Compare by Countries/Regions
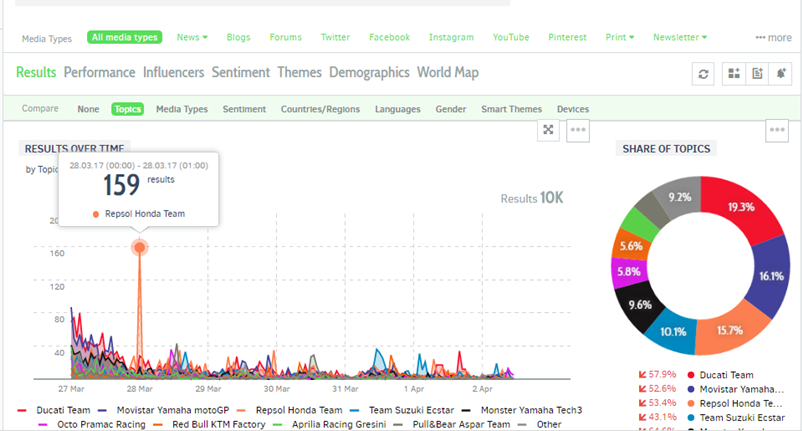The height and width of the screenshot is (431, 802). tap(320, 109)
